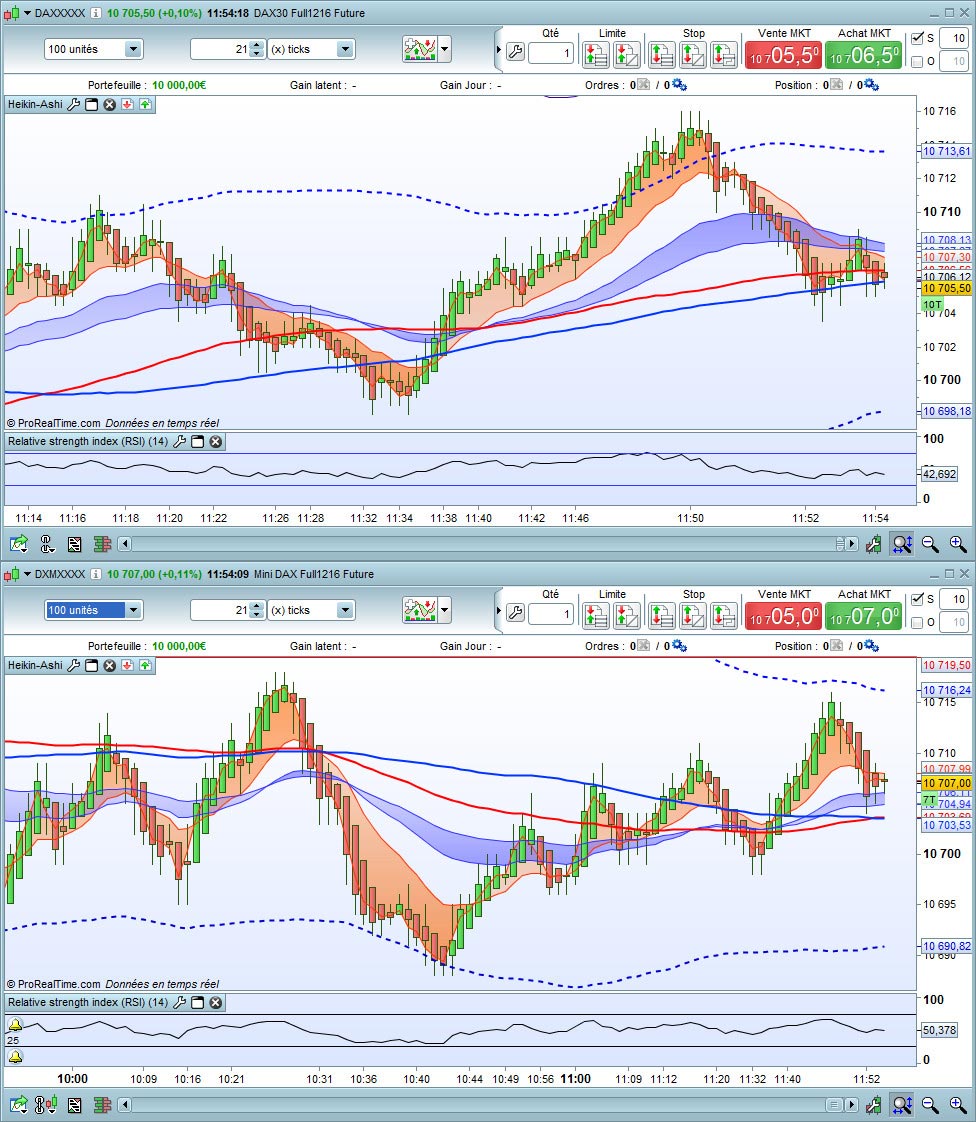Open Heikin-Ashi settings wrench in DAX30 chart
This screenshot has width=976, height=1122.
(73, 104)
